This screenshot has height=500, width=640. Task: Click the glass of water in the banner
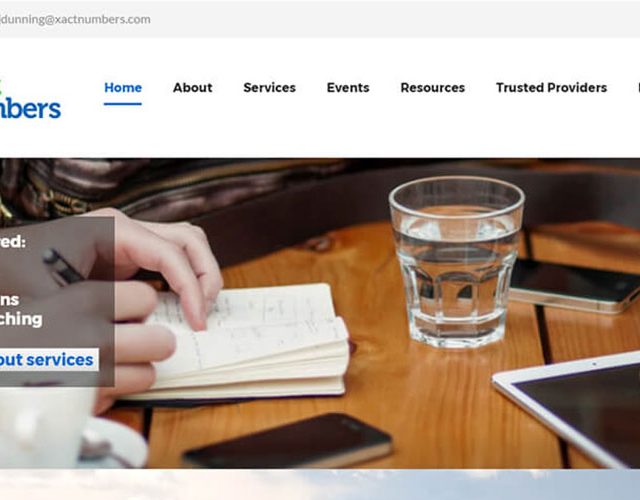point(456,262)
